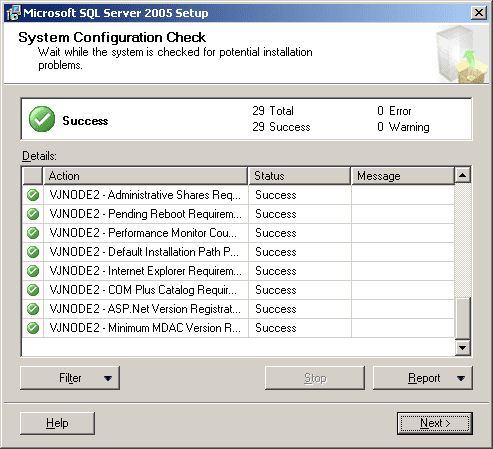Click the 'Details:' label
The image size is (493, 449).
[39, 156]
